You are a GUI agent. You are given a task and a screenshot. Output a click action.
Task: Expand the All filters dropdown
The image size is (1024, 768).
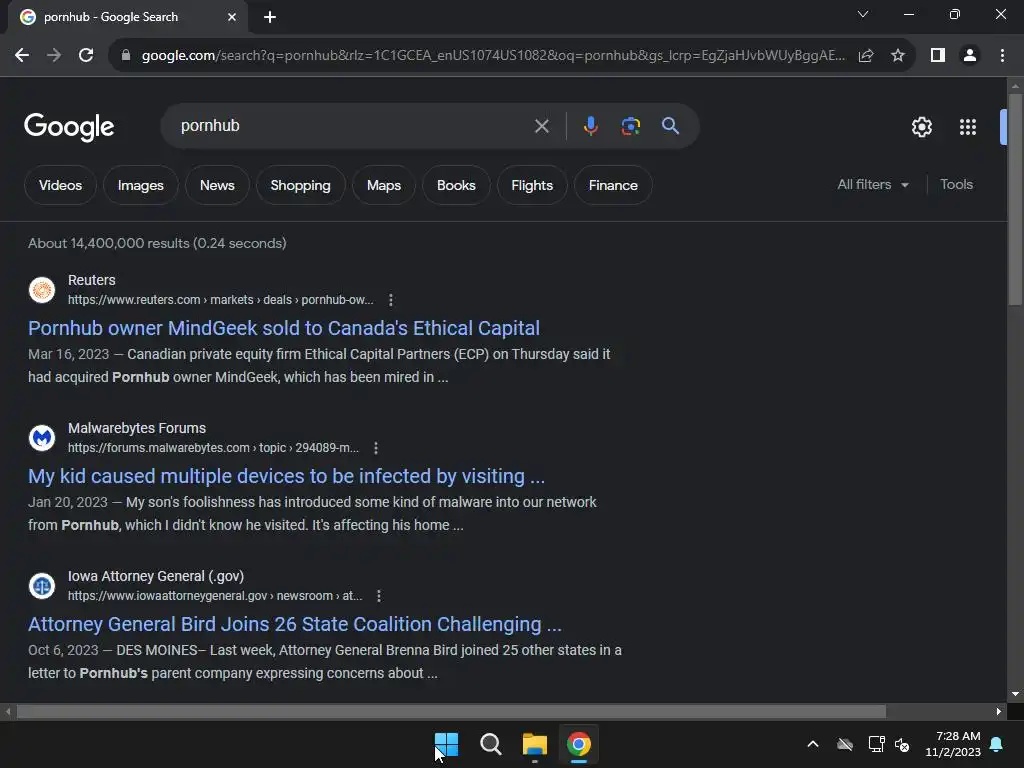873,185
